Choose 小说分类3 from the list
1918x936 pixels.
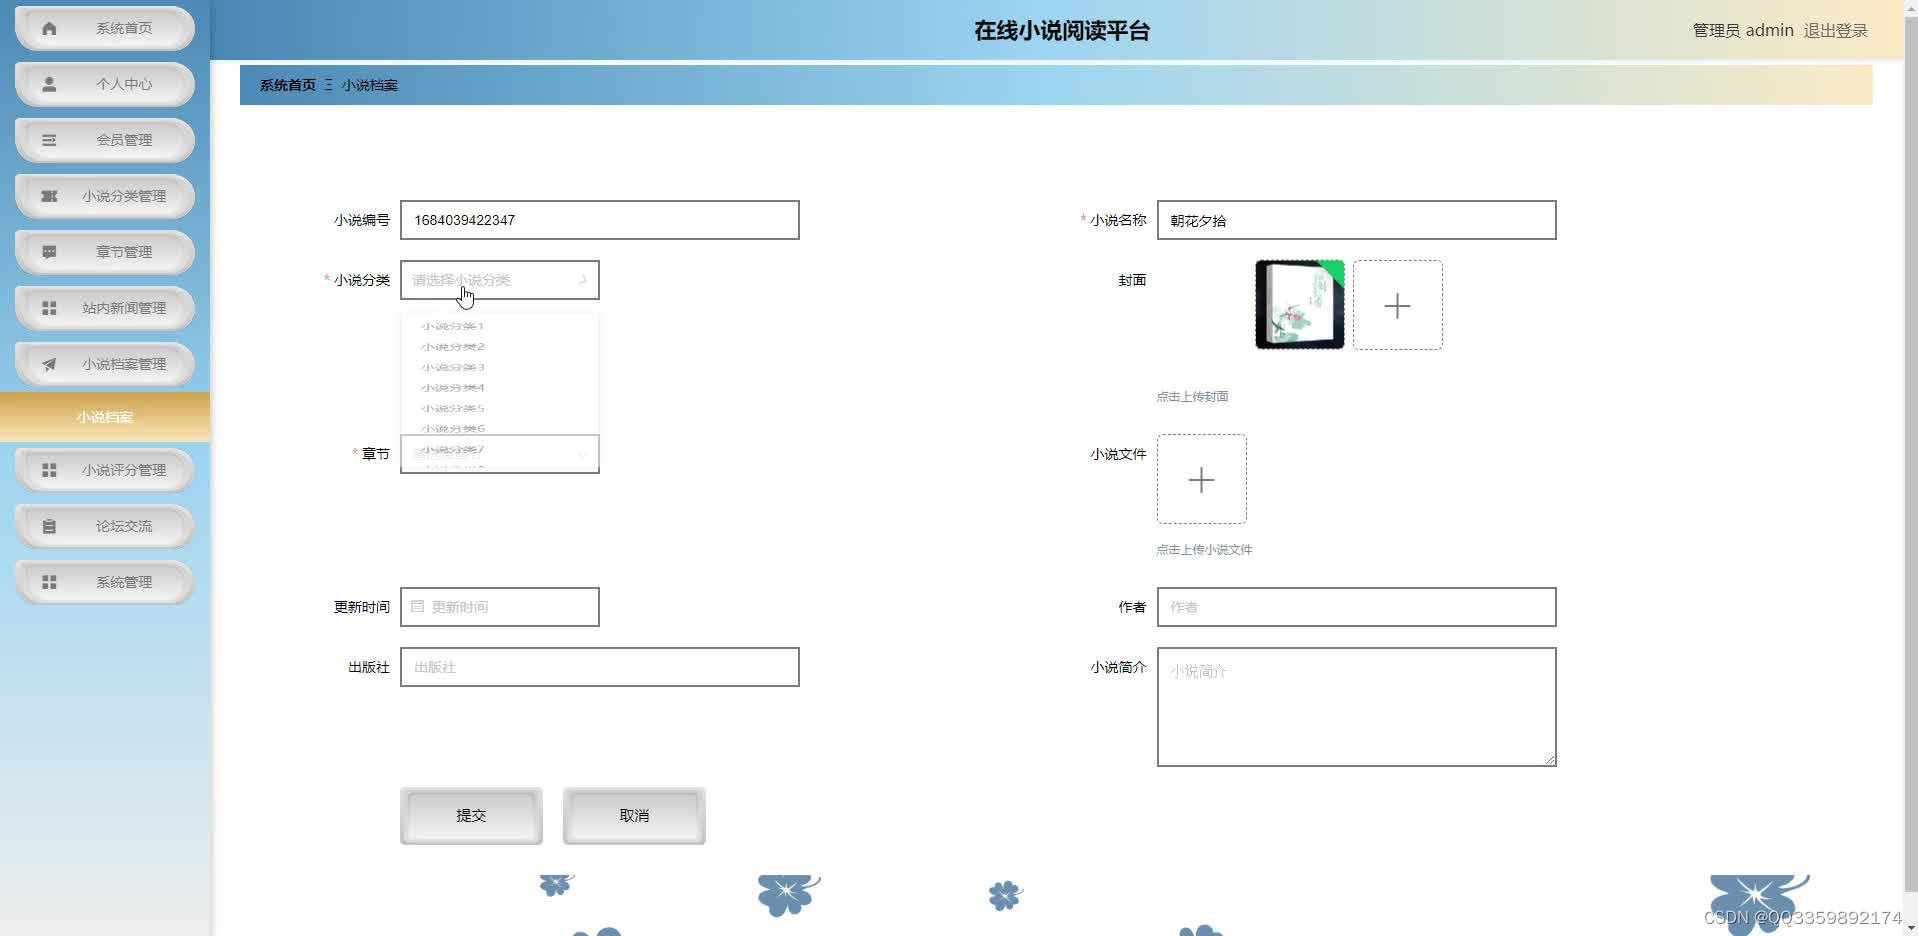click(499, 367)
